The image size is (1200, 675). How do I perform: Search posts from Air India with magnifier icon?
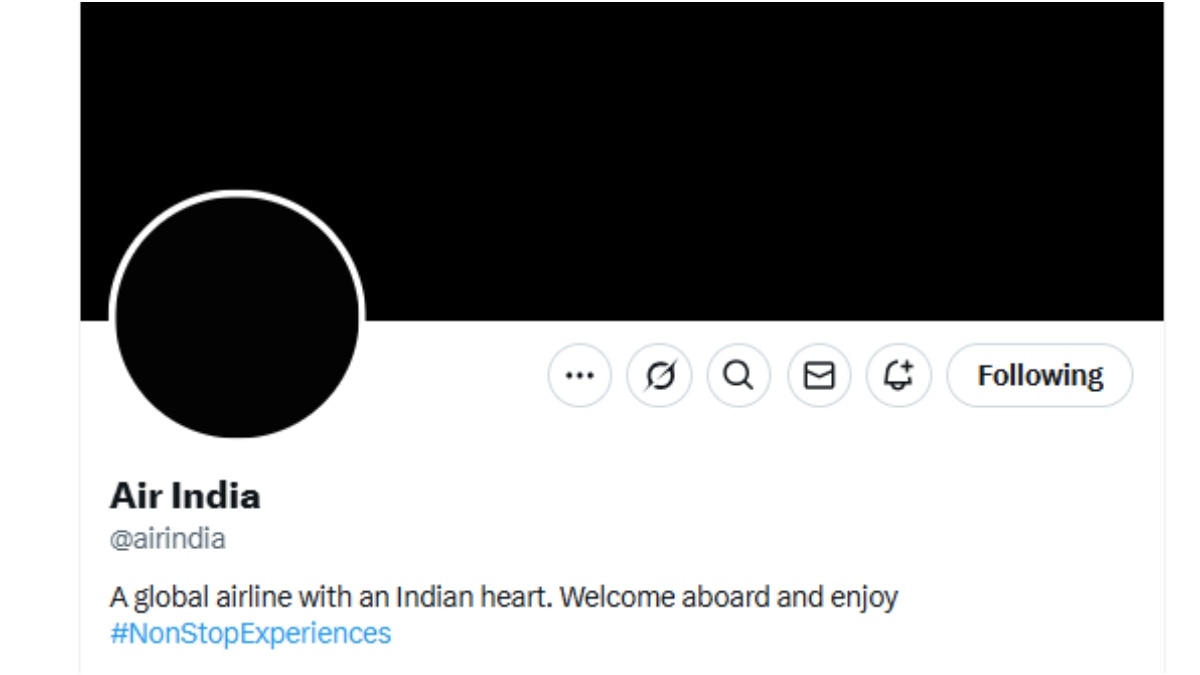739,376
